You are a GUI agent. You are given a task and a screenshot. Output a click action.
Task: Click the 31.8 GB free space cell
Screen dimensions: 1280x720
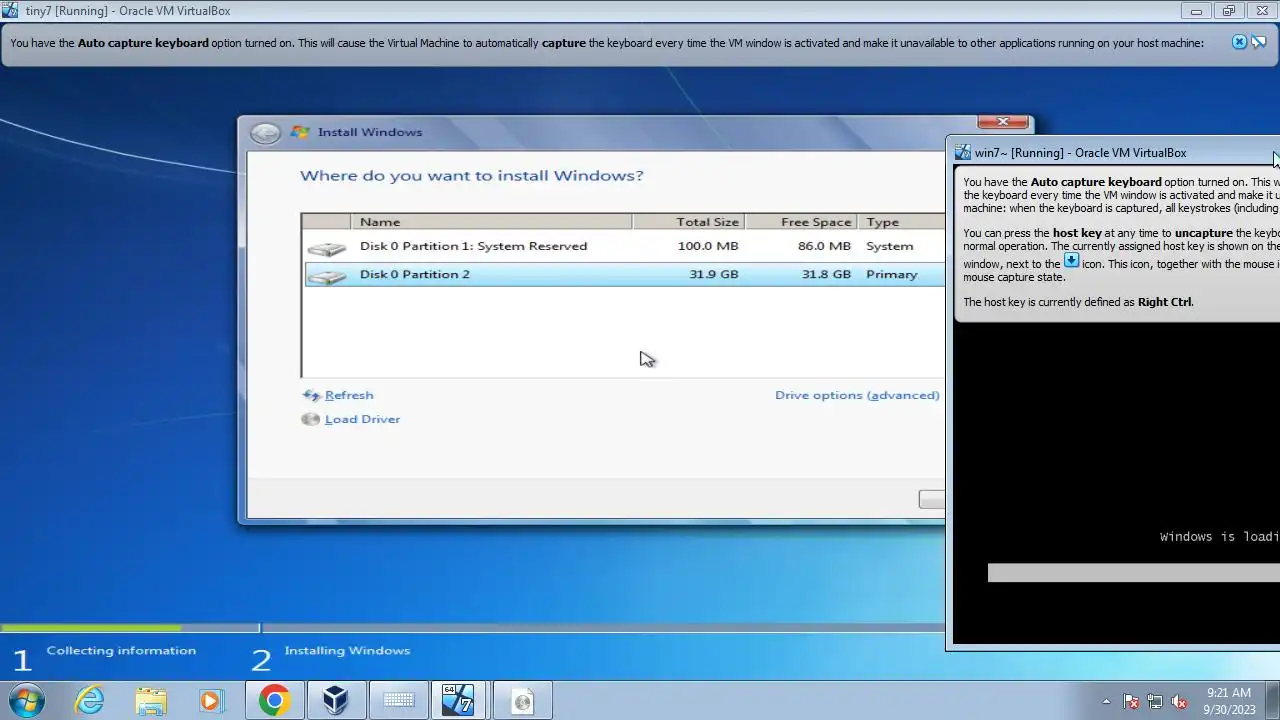826,274
